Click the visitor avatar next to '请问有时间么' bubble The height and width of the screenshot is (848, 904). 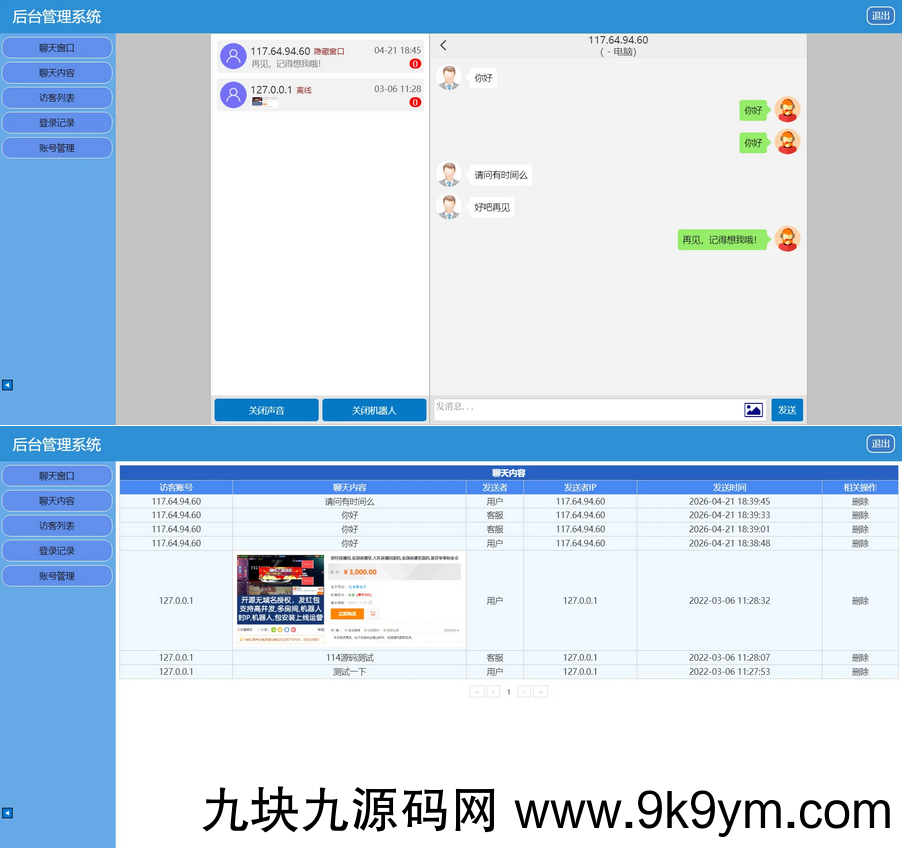click(x=449, y=175)
